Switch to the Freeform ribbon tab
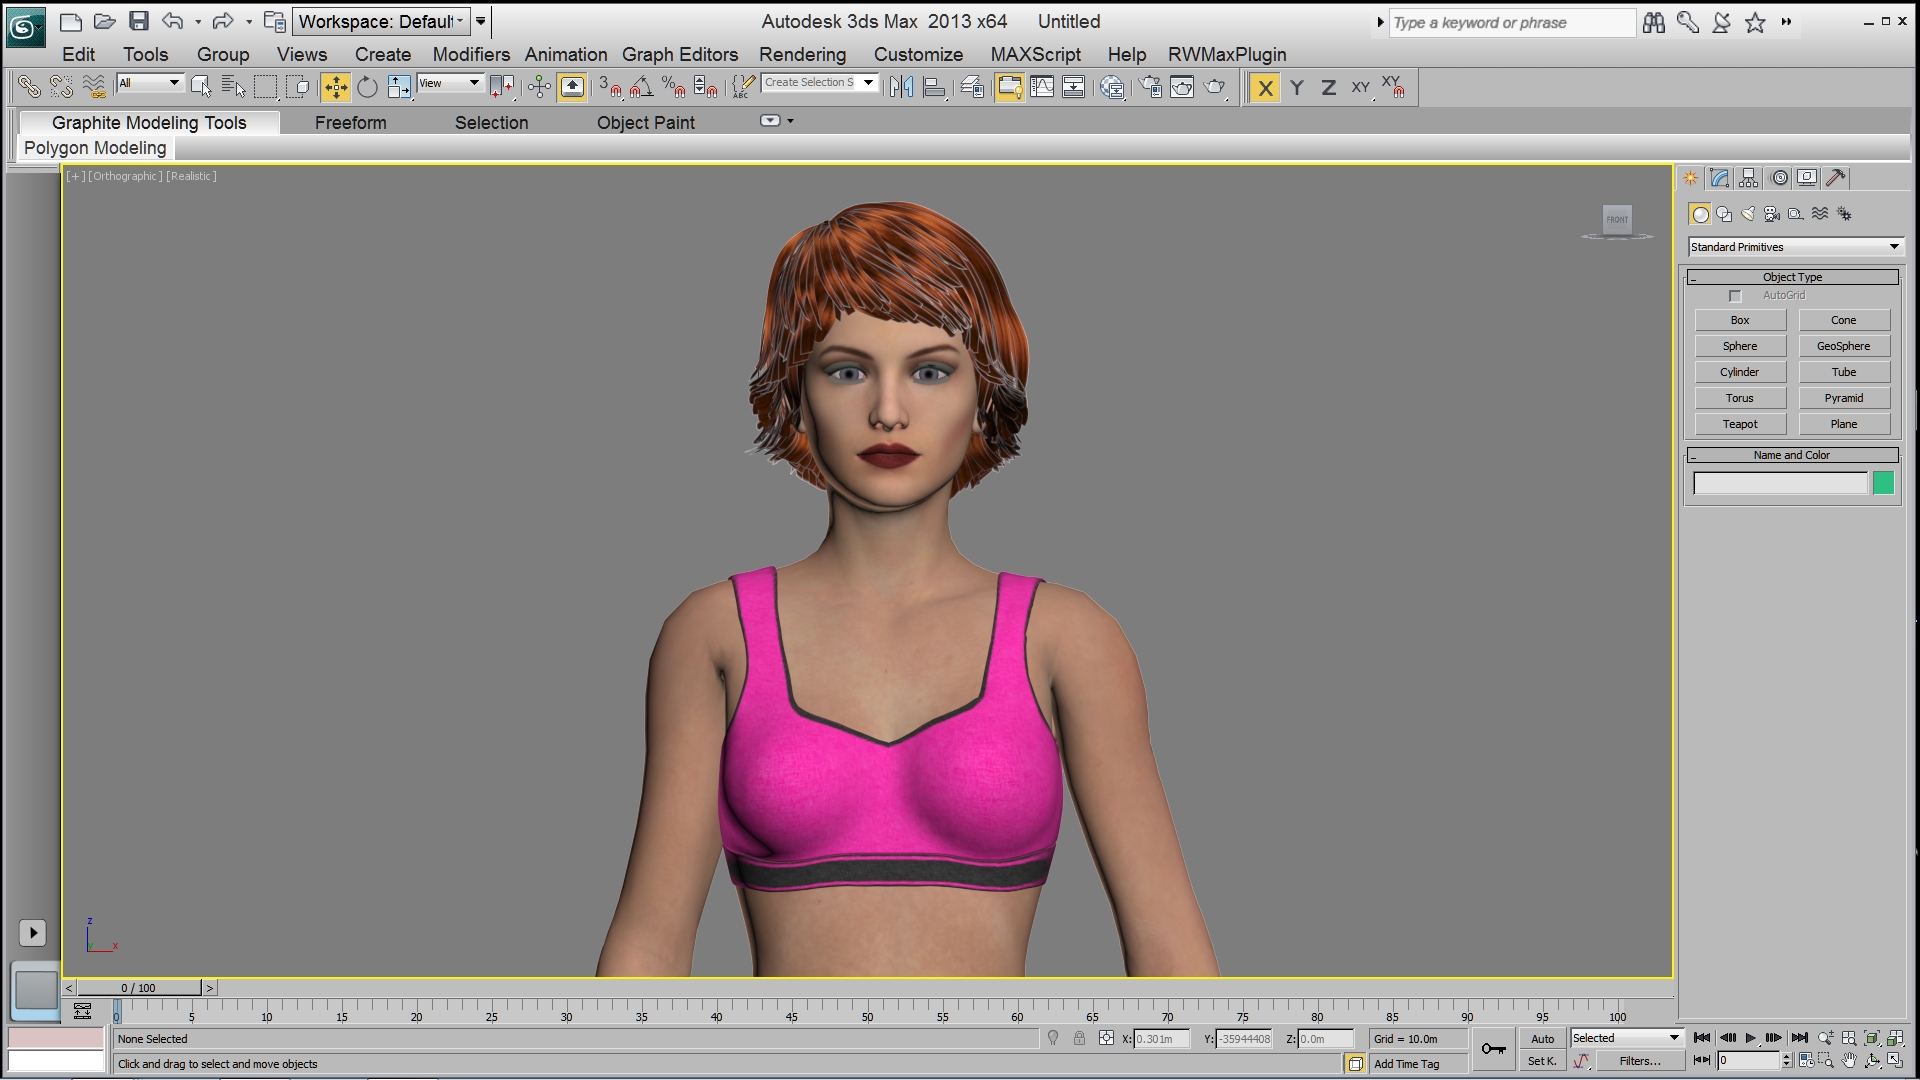The image size is (1920, 1080). [x=350, y=123]
